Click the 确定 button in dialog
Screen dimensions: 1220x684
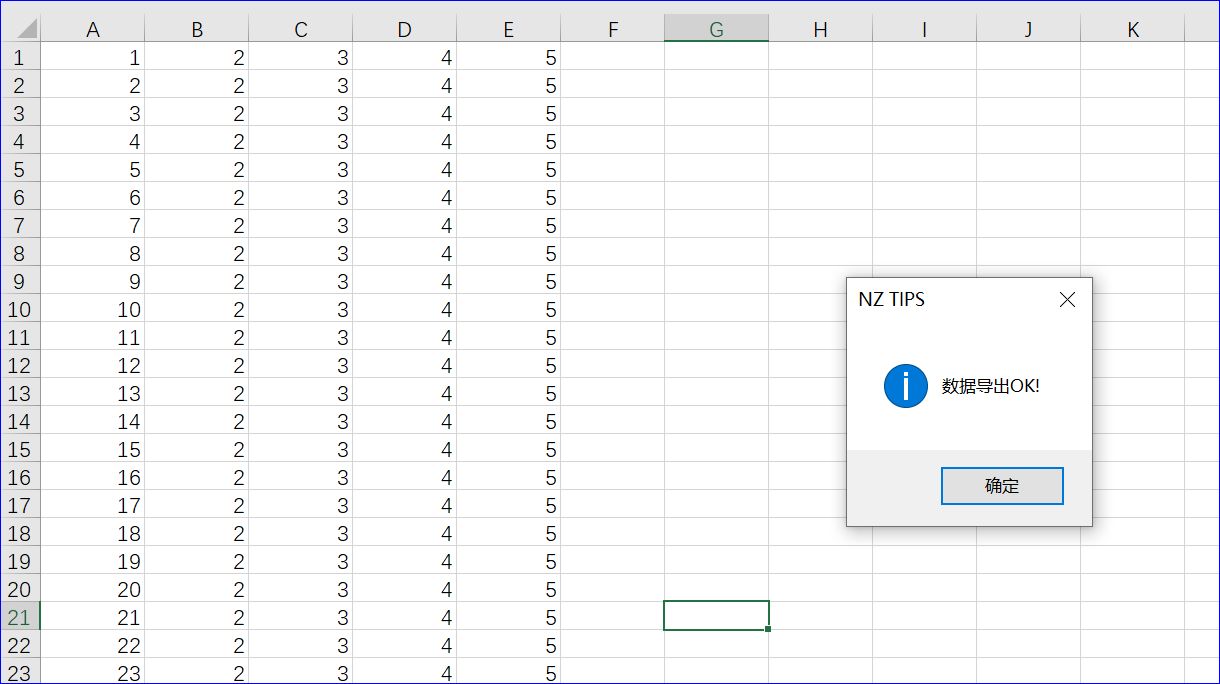tap(1001, 486)
